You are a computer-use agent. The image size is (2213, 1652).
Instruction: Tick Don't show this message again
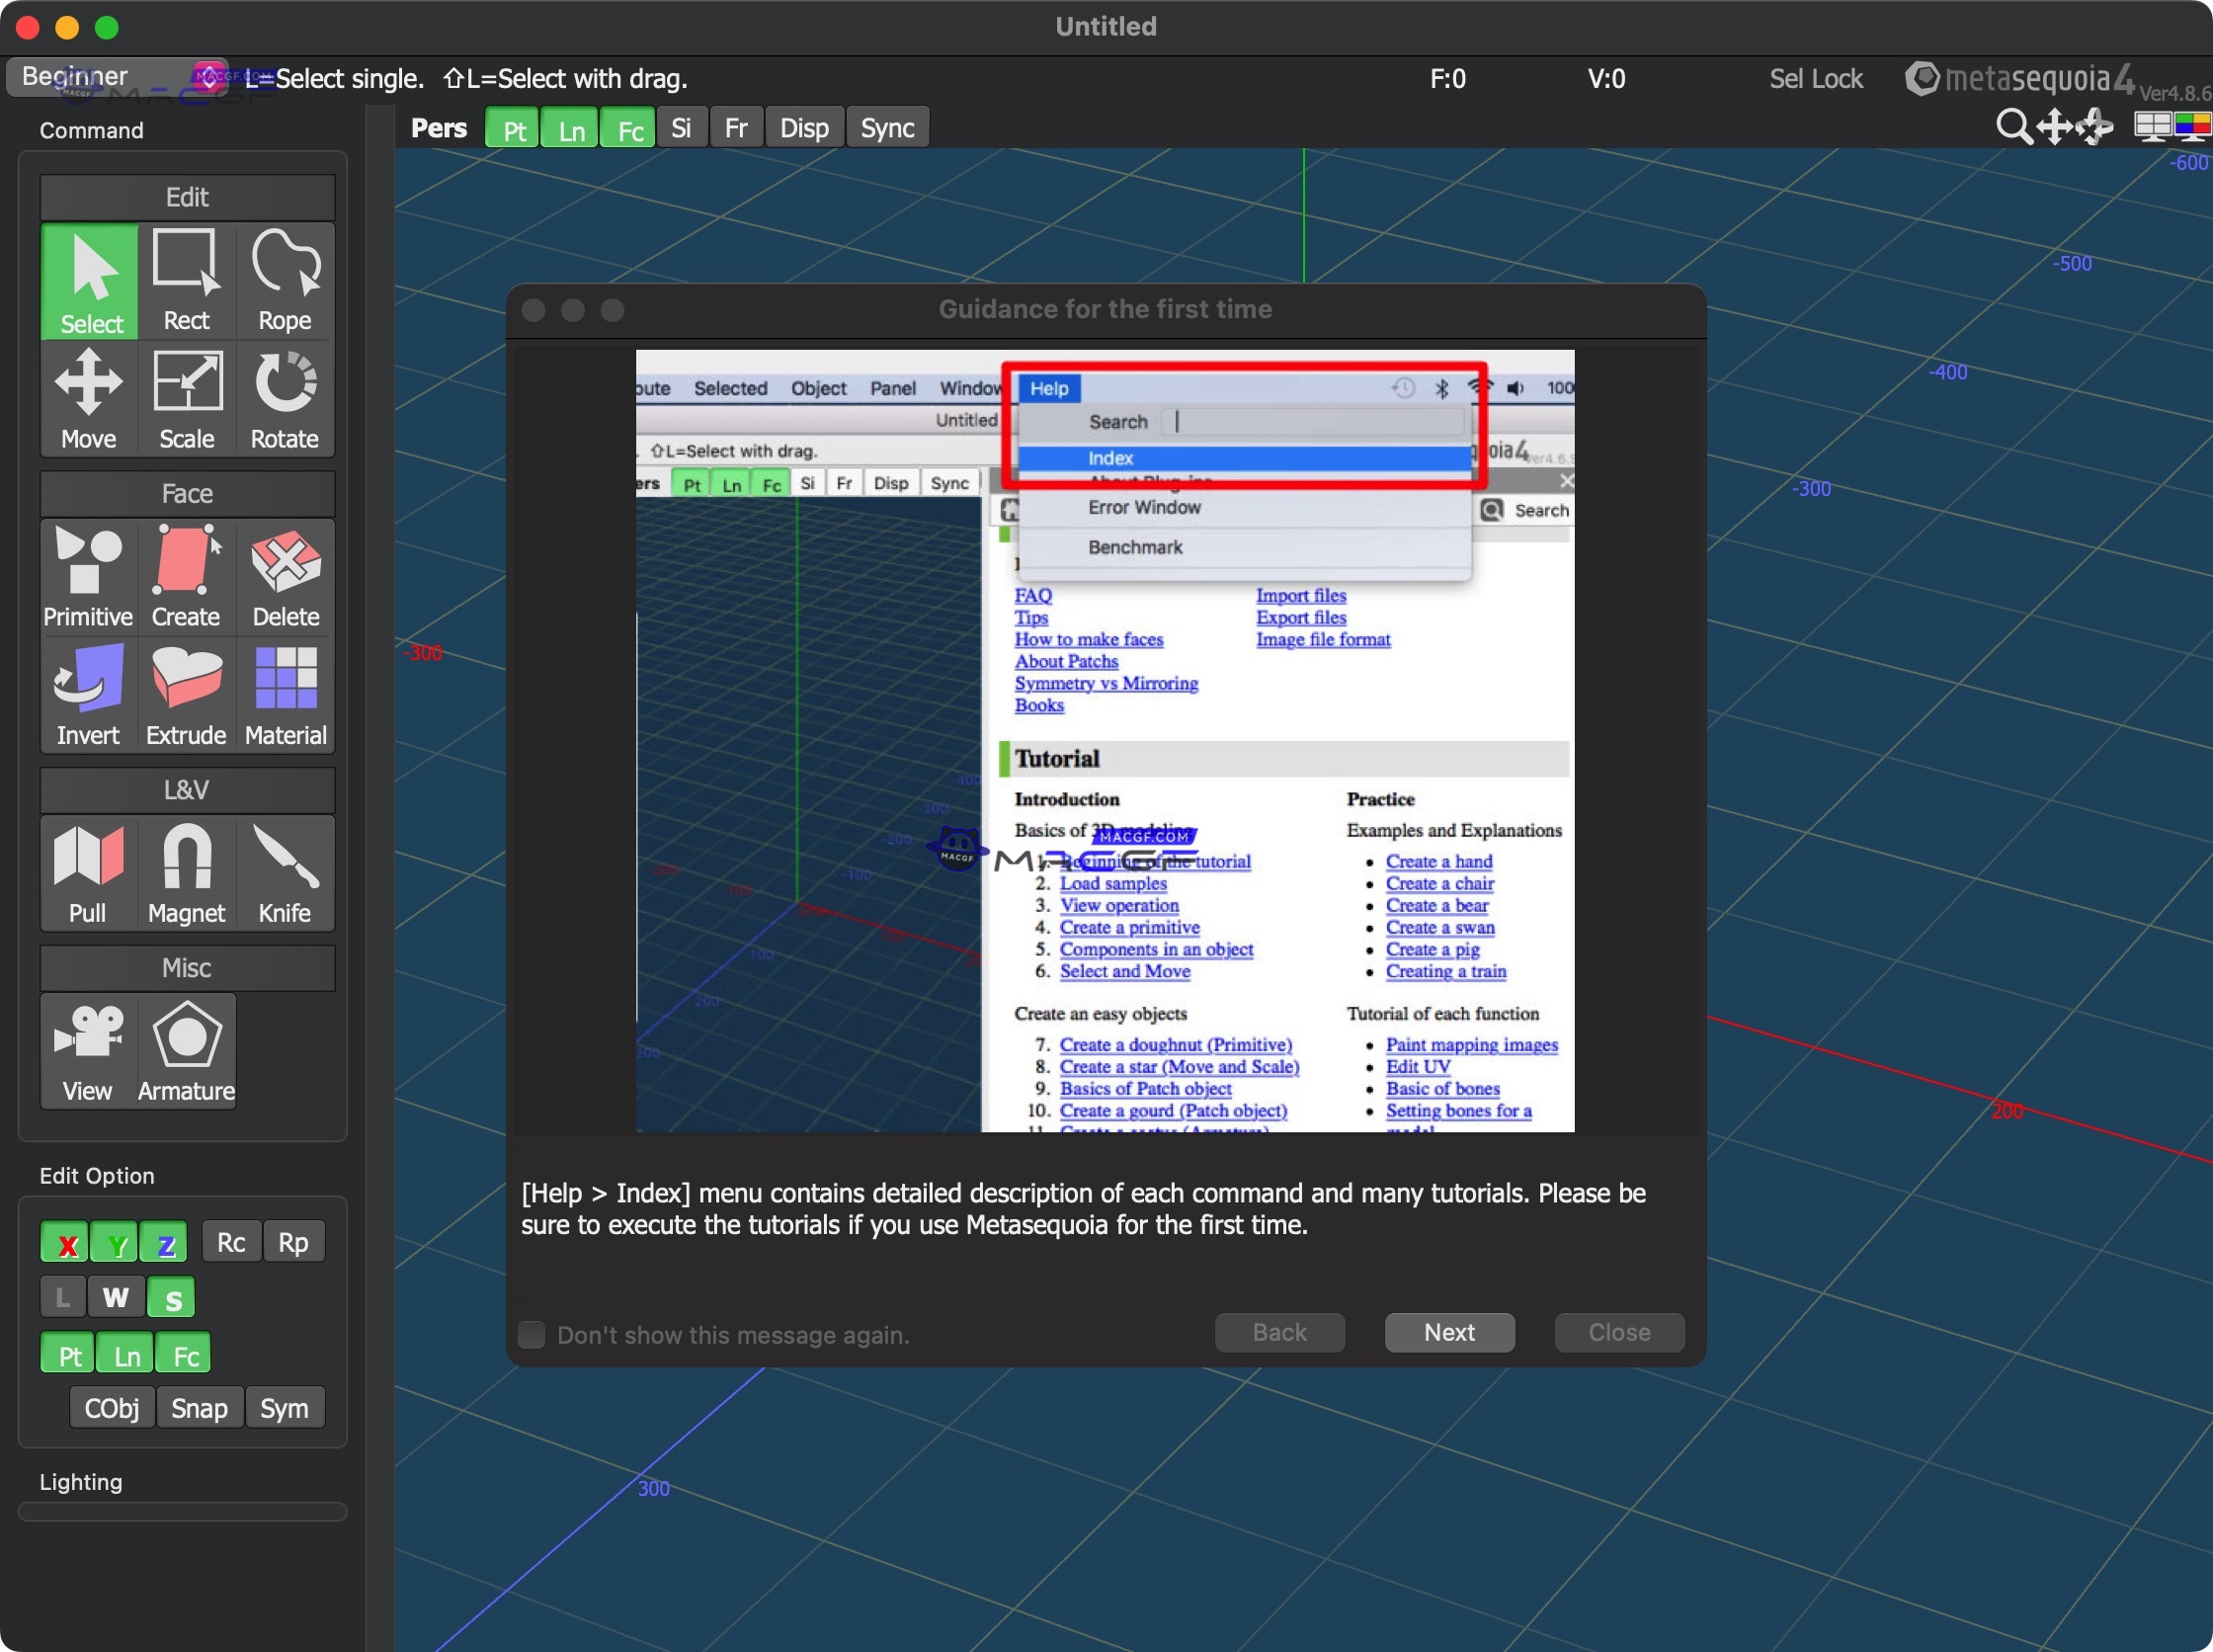(x=531, y=1334)
